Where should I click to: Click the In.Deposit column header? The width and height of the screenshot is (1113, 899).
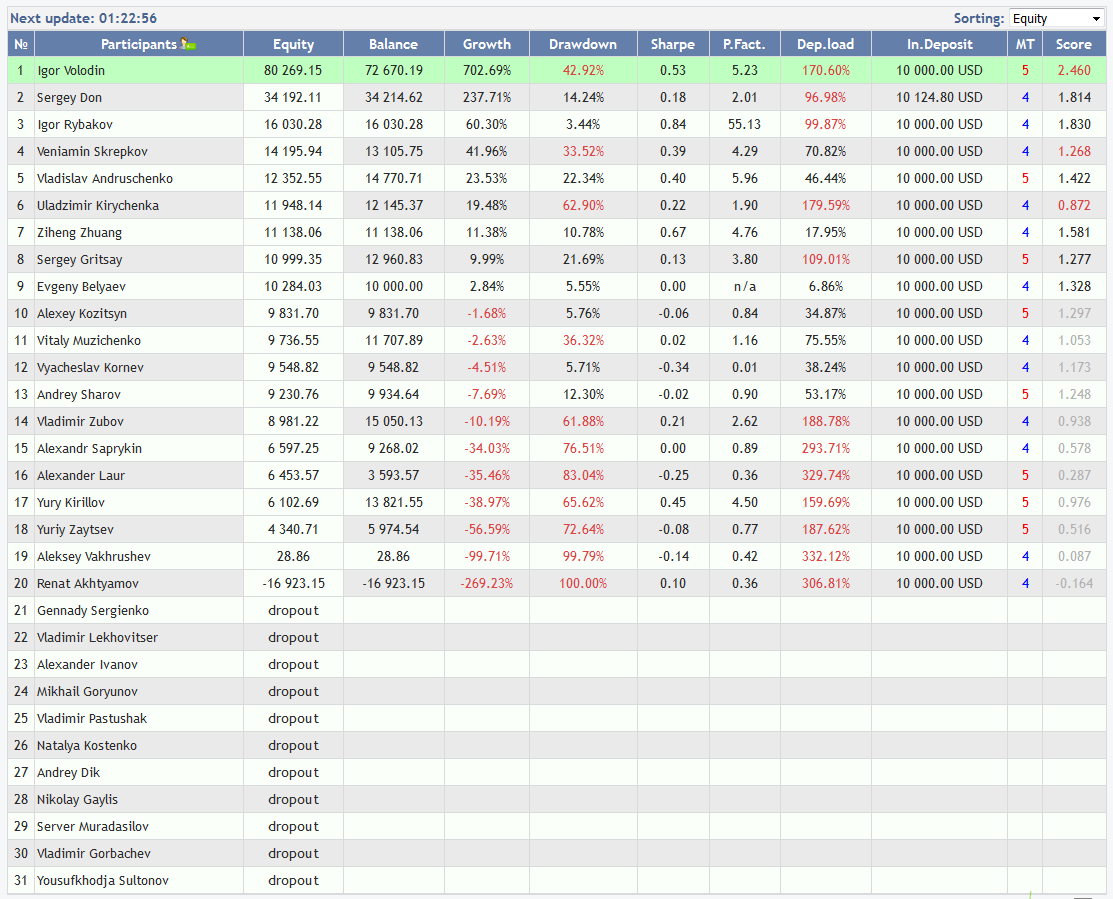939,44
